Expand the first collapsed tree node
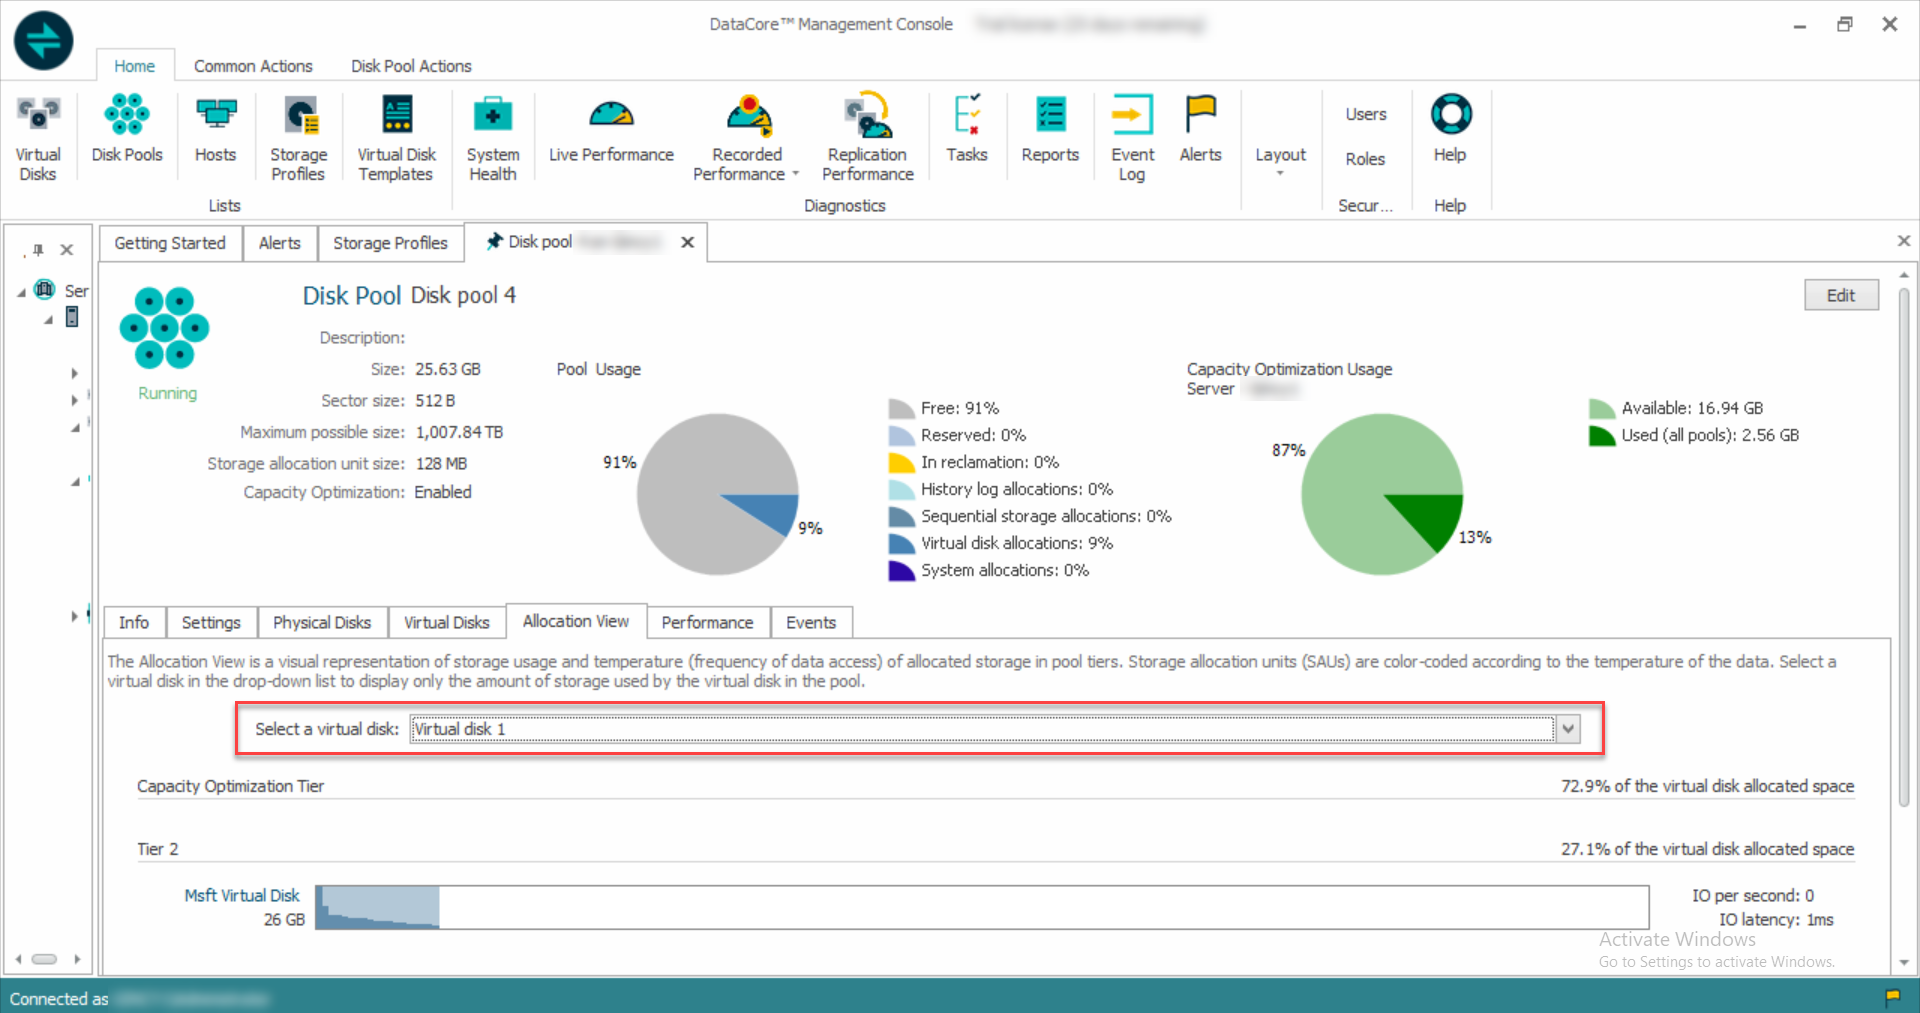This screenshot has width=1920, height=1013. 74,374
